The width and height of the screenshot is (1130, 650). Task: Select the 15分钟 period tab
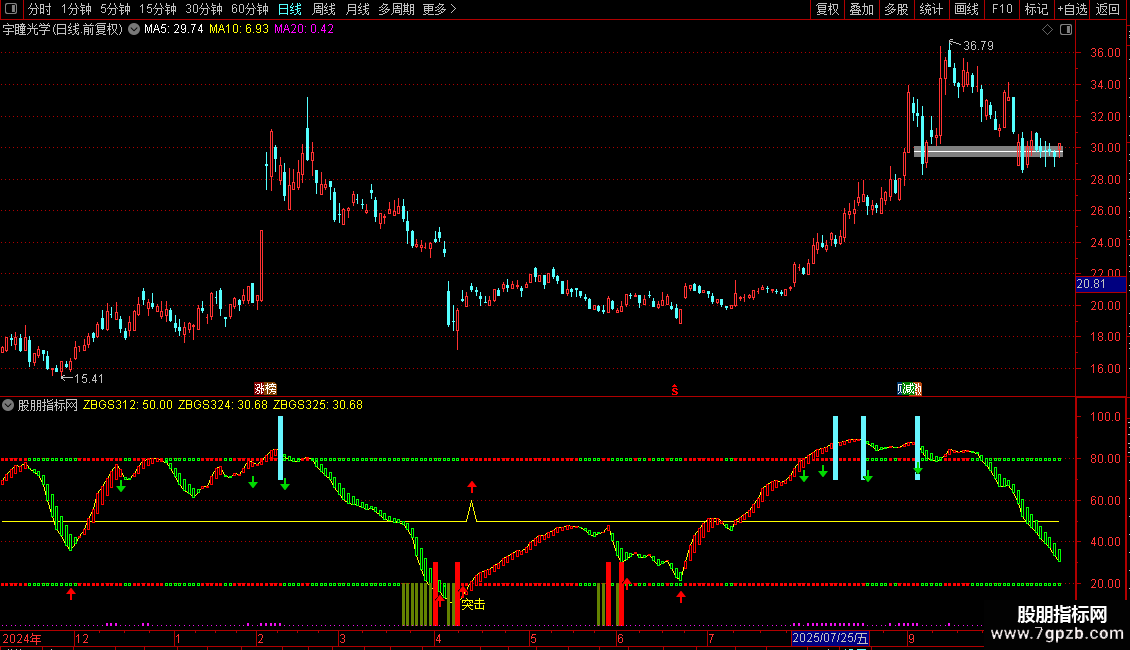coord(157,9)
